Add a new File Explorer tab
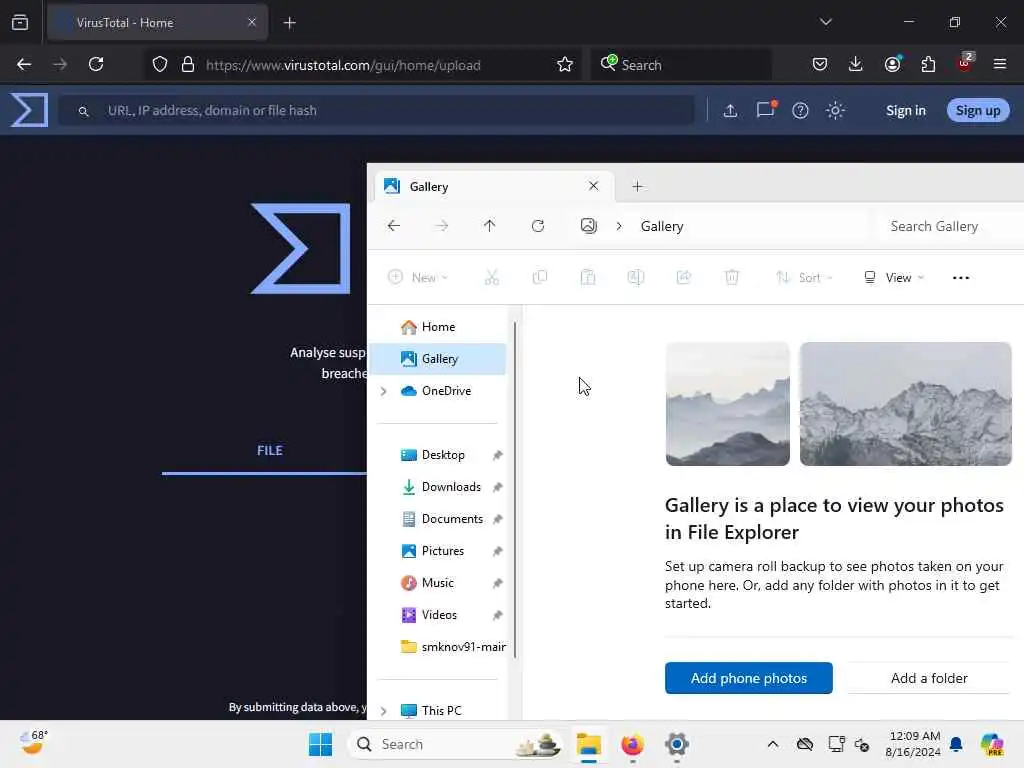This screenshot has width=1024, height=768. (x=637, y=187)
